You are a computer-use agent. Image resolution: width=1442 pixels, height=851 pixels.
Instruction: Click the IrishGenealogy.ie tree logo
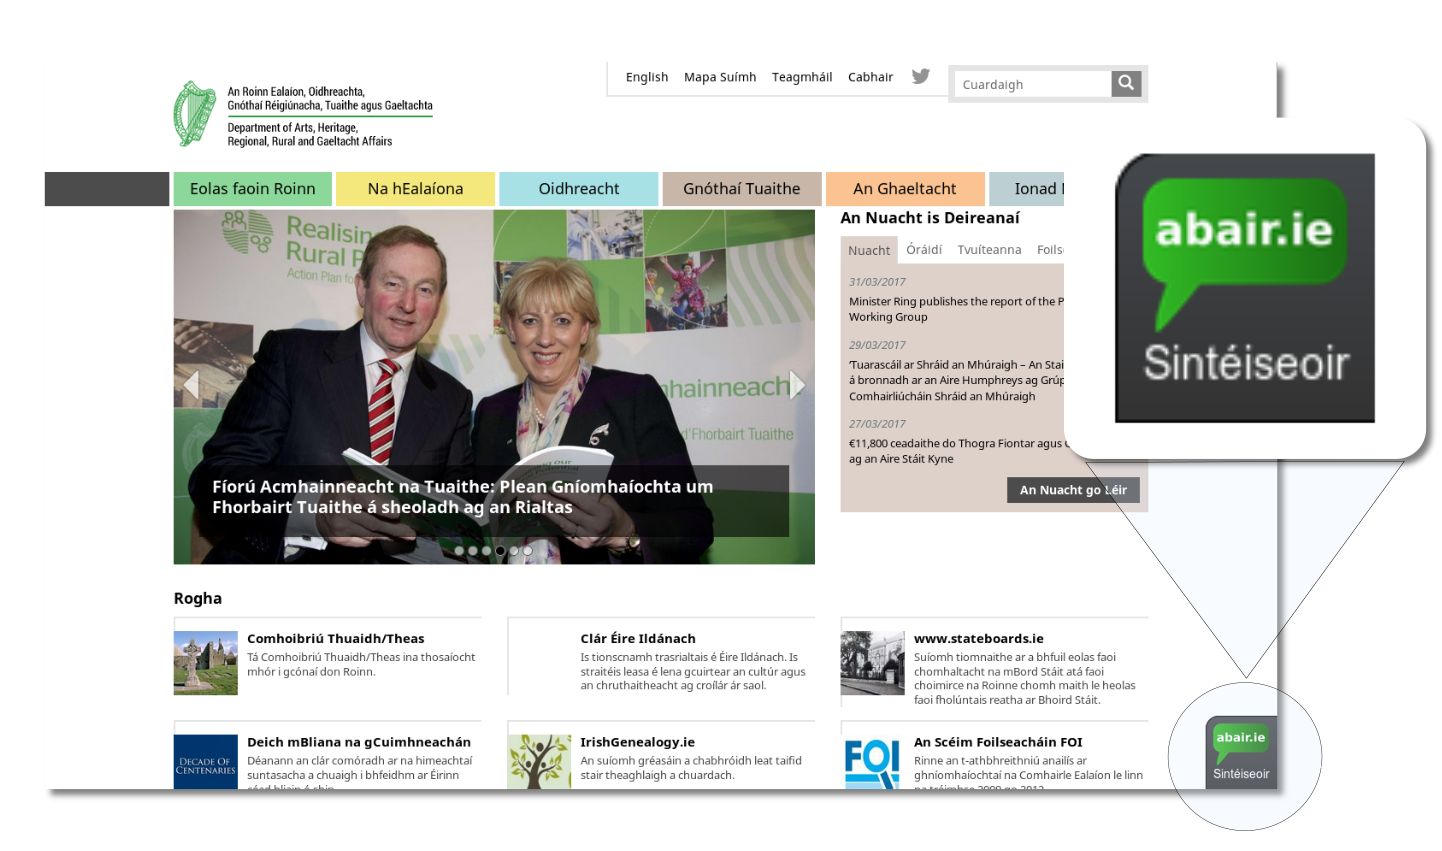tap(539, 760)
